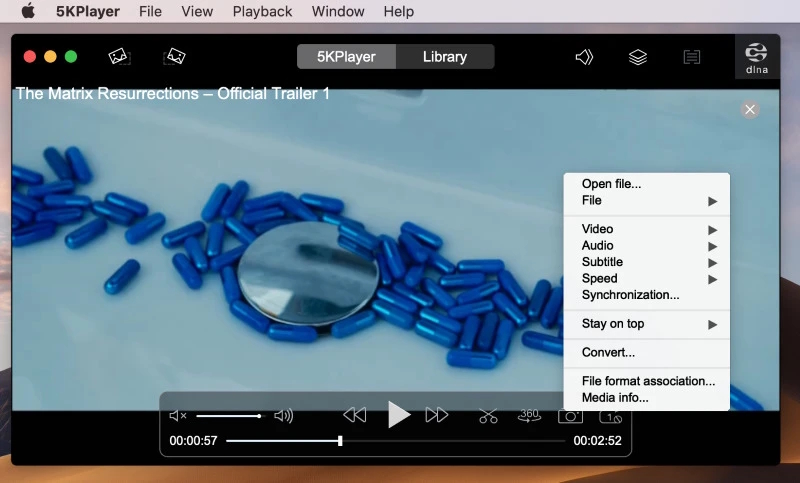800x483 pixels.
Task: Click the max volume speaker icon
Action: 284,416
